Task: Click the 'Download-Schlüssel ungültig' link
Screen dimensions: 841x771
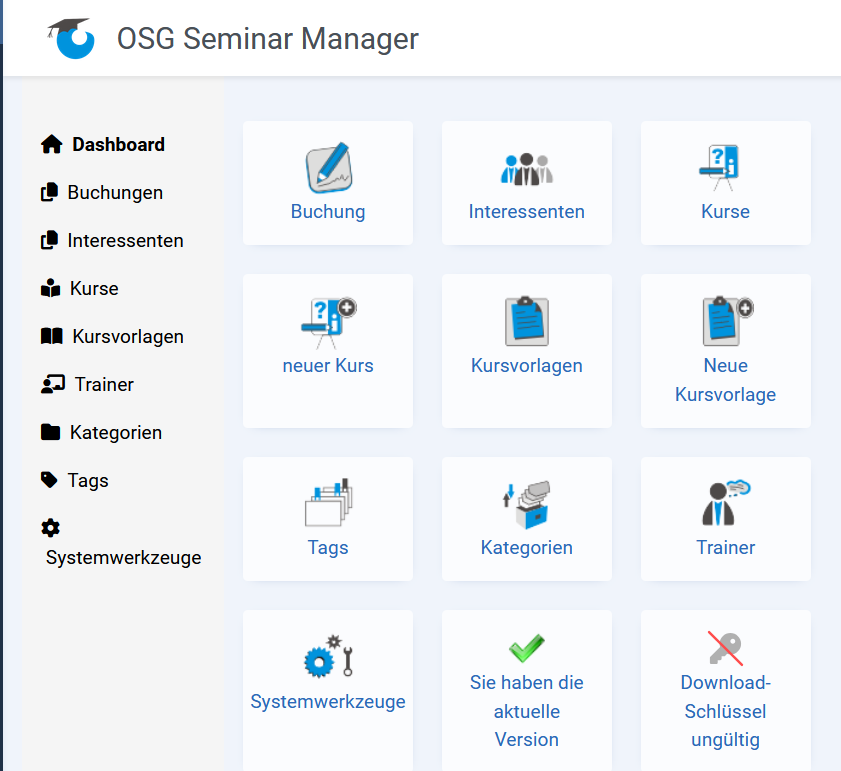Action: 725,711
